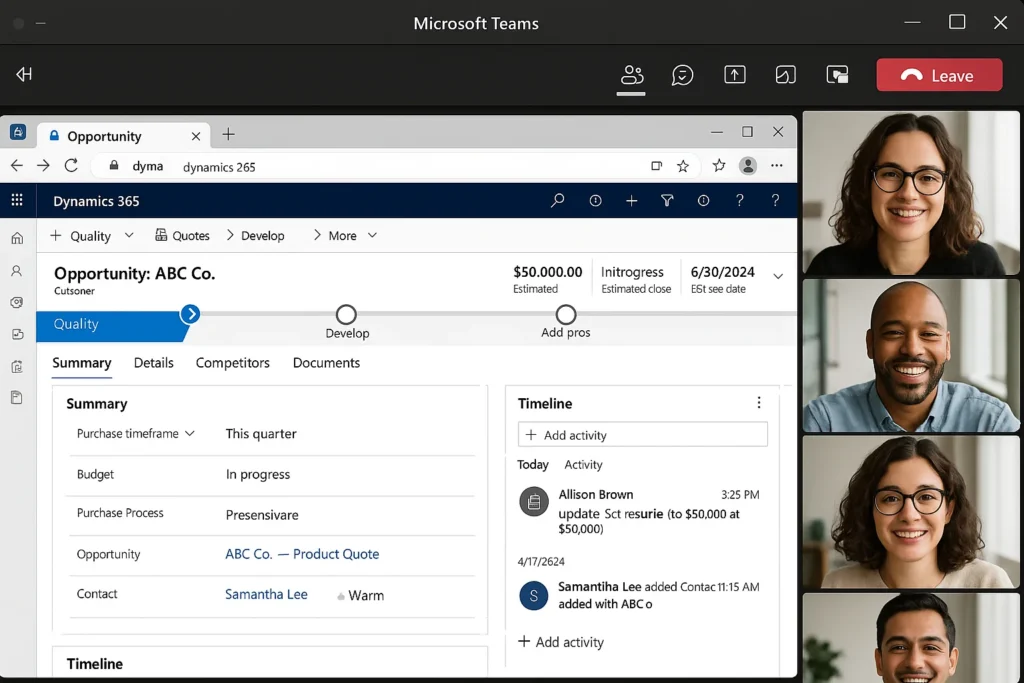Click the tab icon inside the address bar
The image size is (1024, 683).
pos(656,166)
